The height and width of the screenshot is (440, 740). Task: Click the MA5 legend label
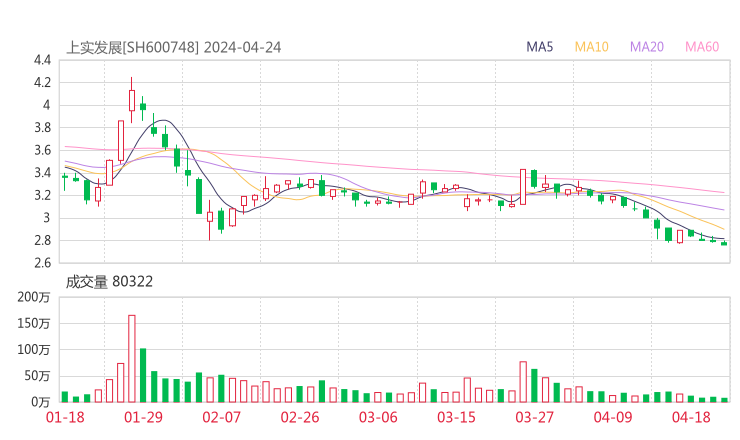coord(539,47)
